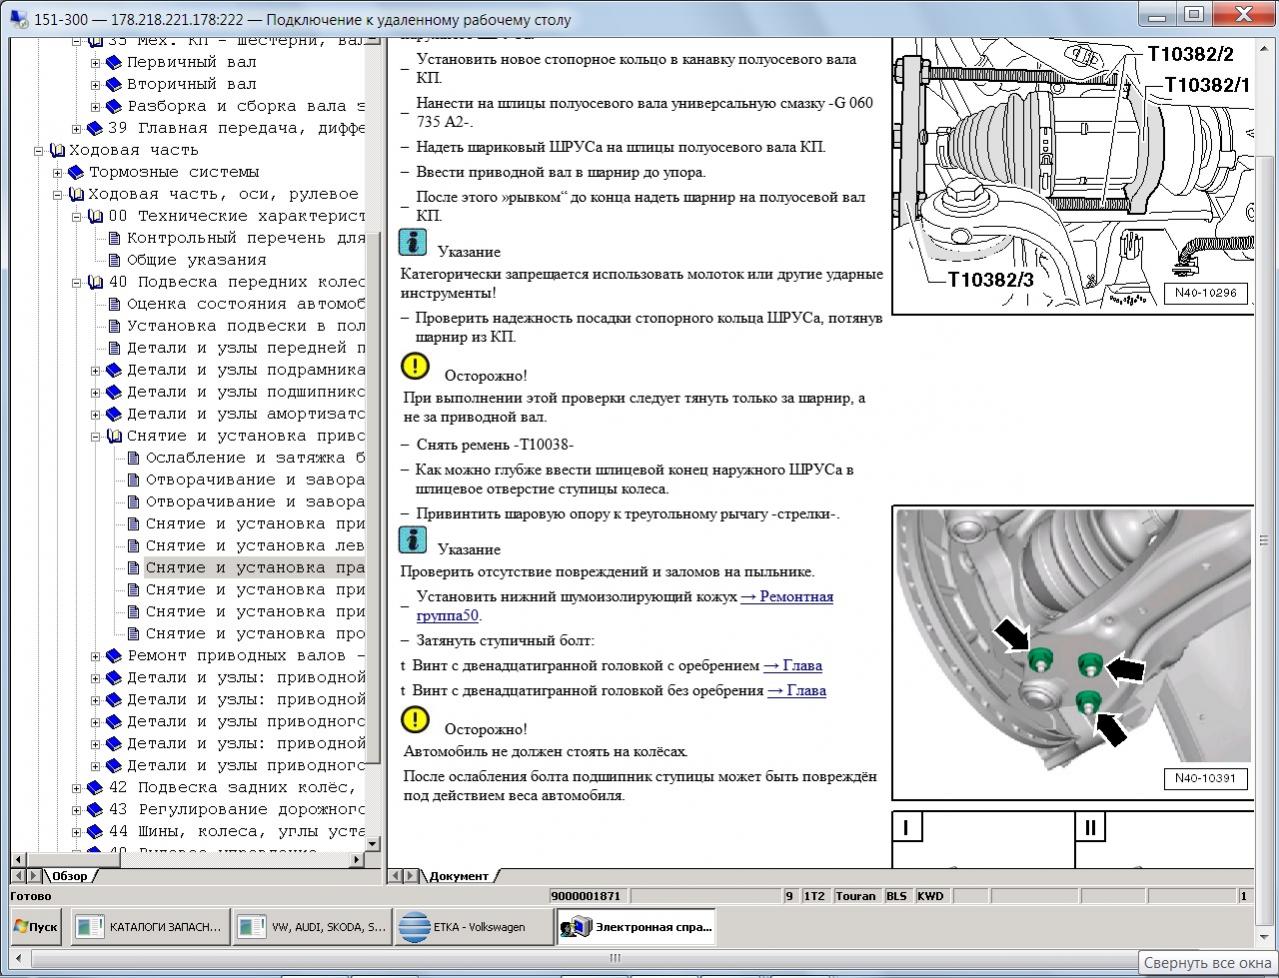Click book icon of Ремонт приводных валов
1279x978 pixels.
(x=113, y=656)
